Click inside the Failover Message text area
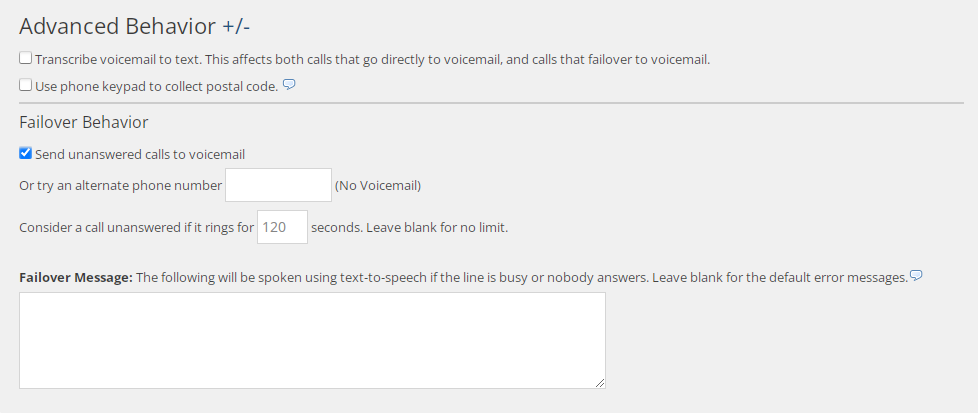 (312, 340)
